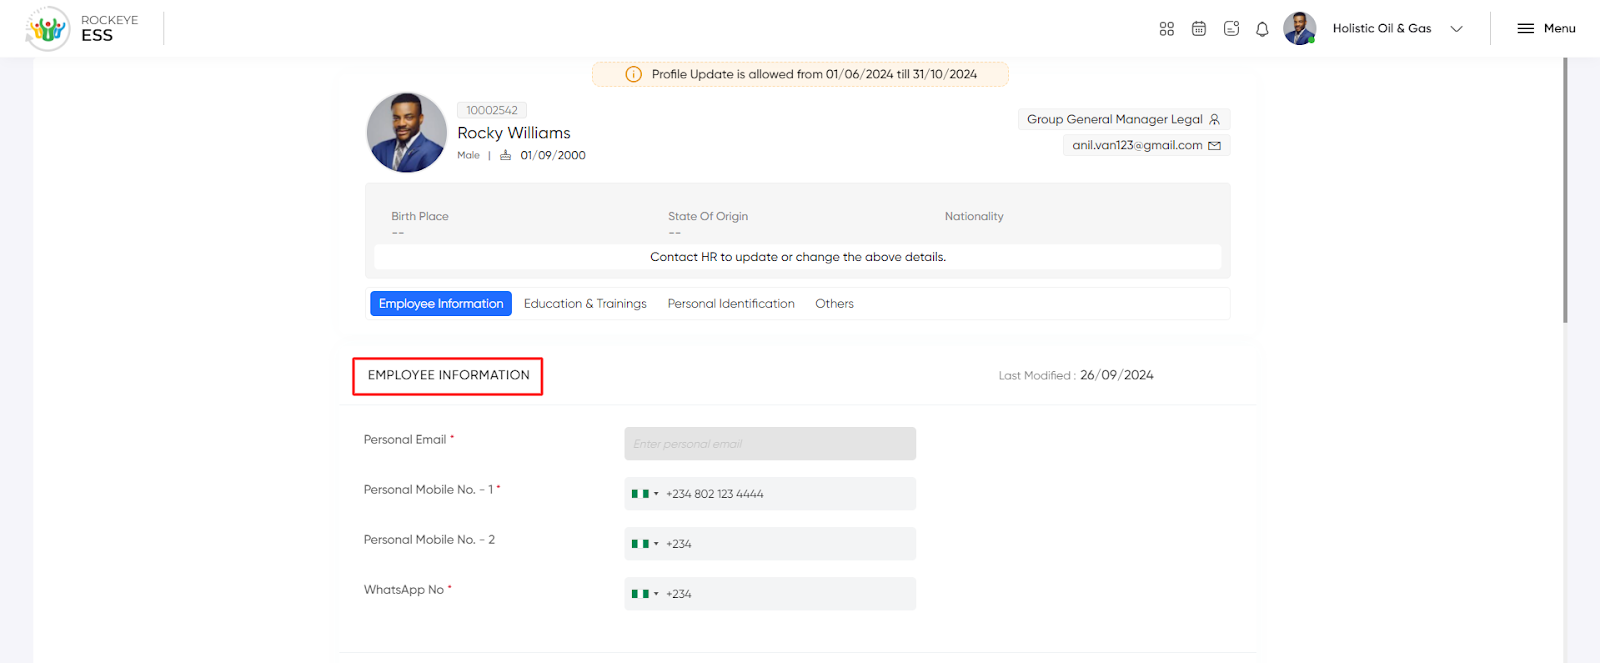The height and width of the screenshot is (663, 1600).
Task: Click the Group General Manager Legal designation
Action: pyautogui.click(x=1114, y=119)
